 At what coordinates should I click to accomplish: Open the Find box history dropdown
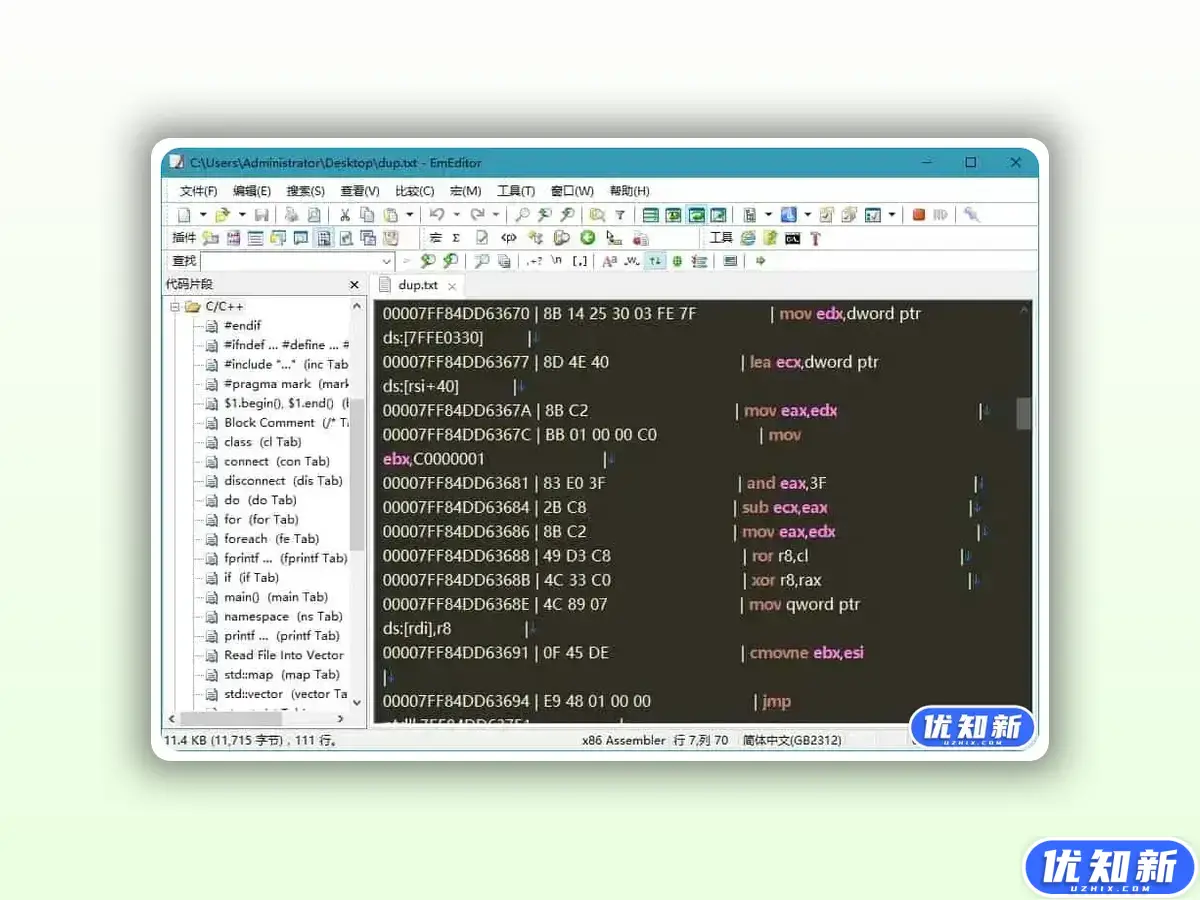[386, 260]
